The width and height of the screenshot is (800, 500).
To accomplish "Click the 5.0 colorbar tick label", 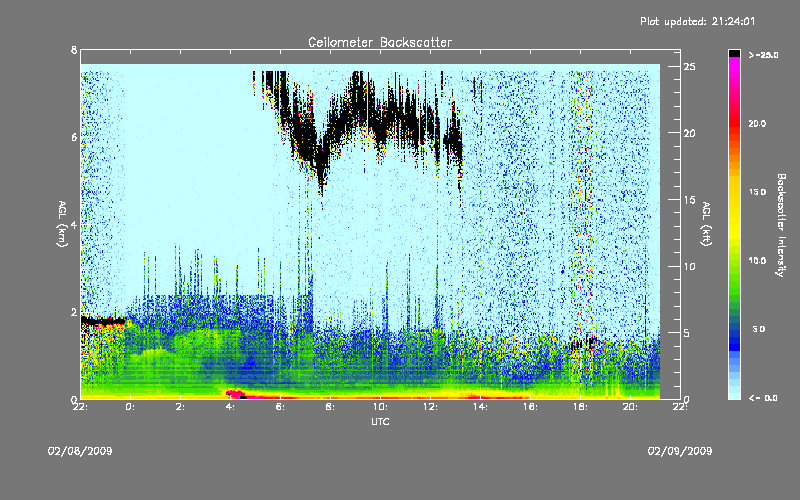I will click(x=759, y=329).
